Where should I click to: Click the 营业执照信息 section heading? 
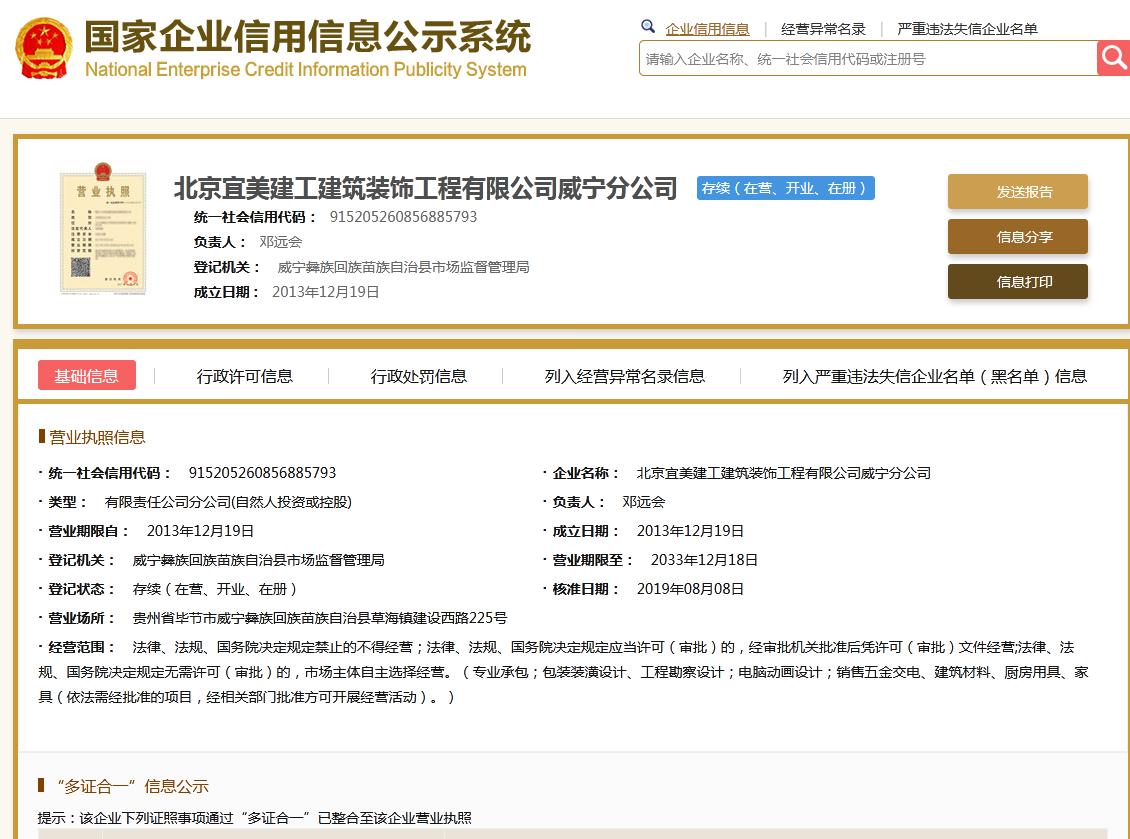pos(97,437)
